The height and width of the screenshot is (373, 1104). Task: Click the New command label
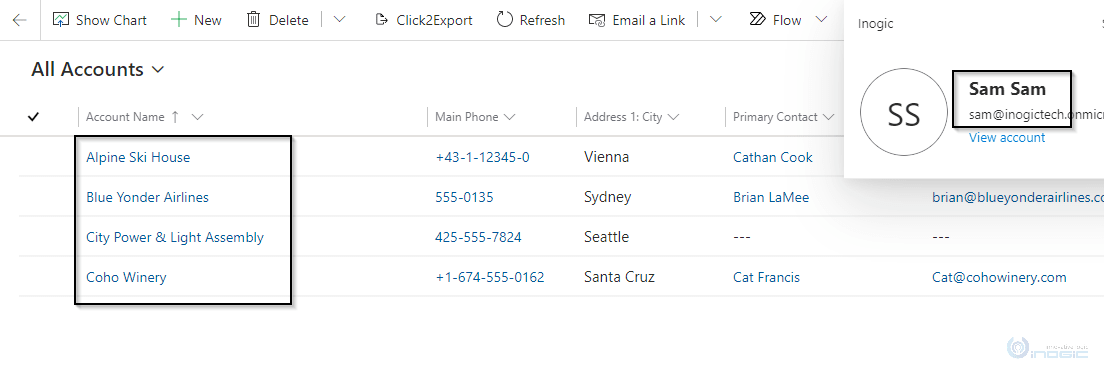point(208,20)
